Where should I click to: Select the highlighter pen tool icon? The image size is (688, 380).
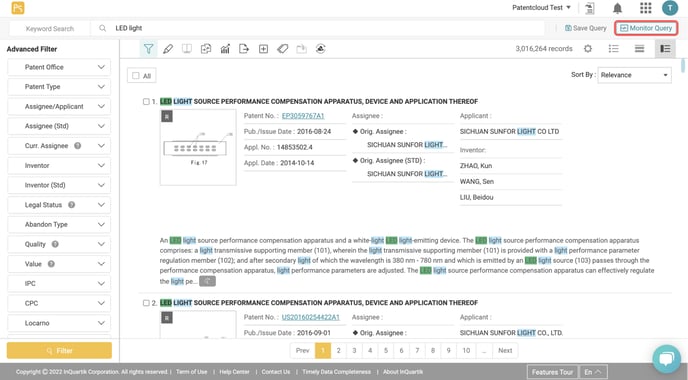168,49
